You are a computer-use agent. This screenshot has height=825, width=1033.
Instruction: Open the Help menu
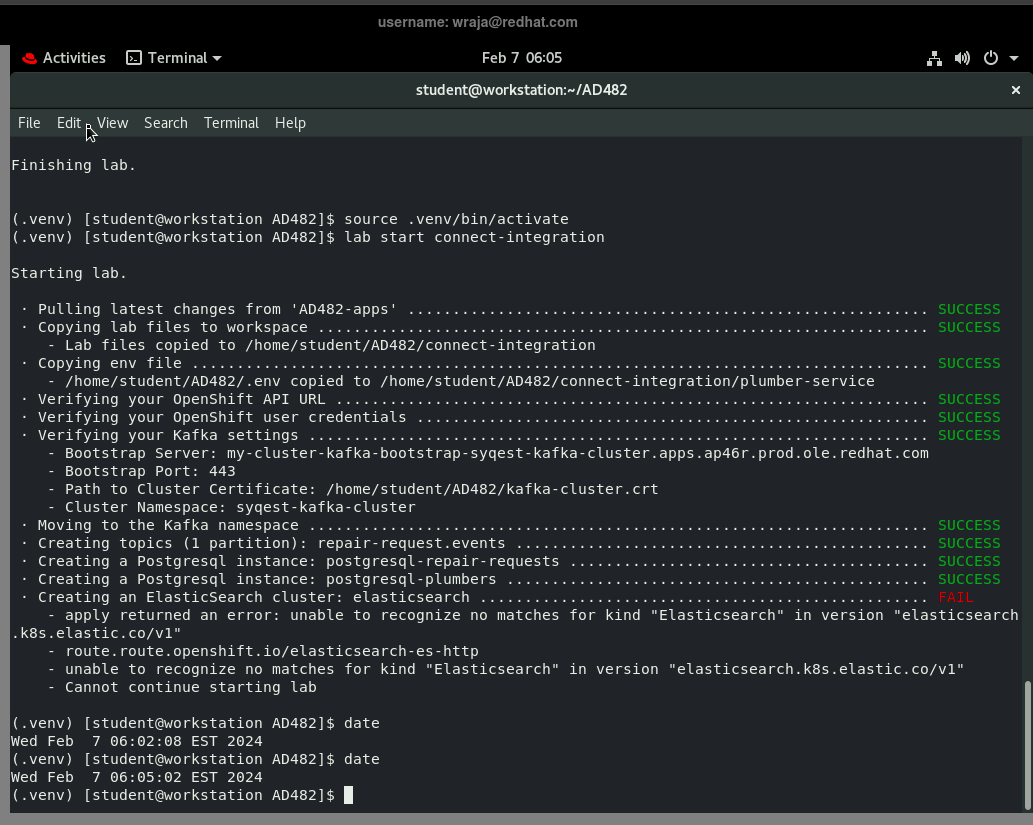(290, 123)
